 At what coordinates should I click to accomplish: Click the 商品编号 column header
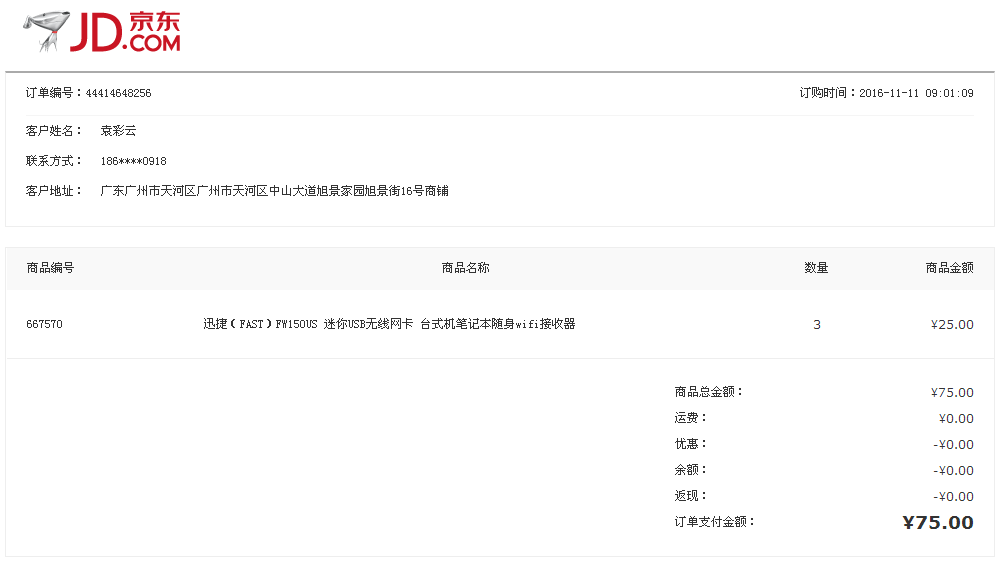tap(50, 268)
